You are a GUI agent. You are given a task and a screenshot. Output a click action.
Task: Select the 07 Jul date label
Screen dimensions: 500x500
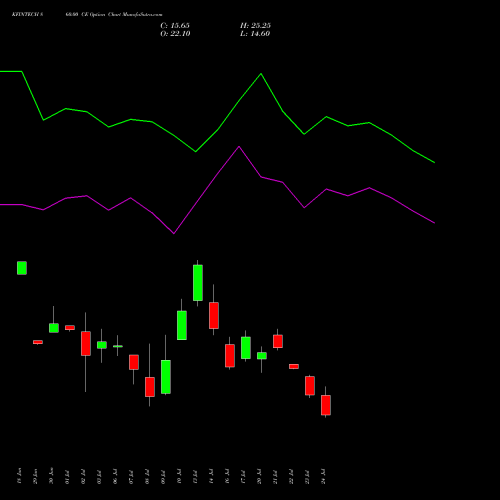click(131, 477)
